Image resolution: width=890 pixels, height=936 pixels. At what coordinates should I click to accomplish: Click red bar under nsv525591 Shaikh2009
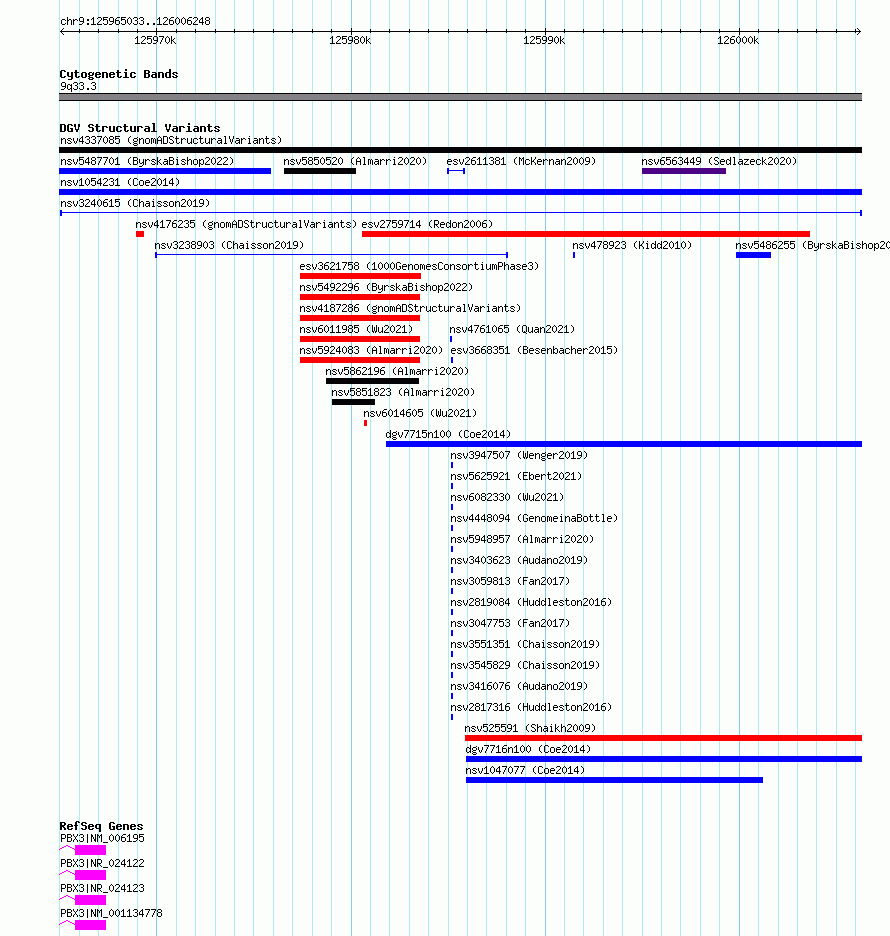(663, 738)
